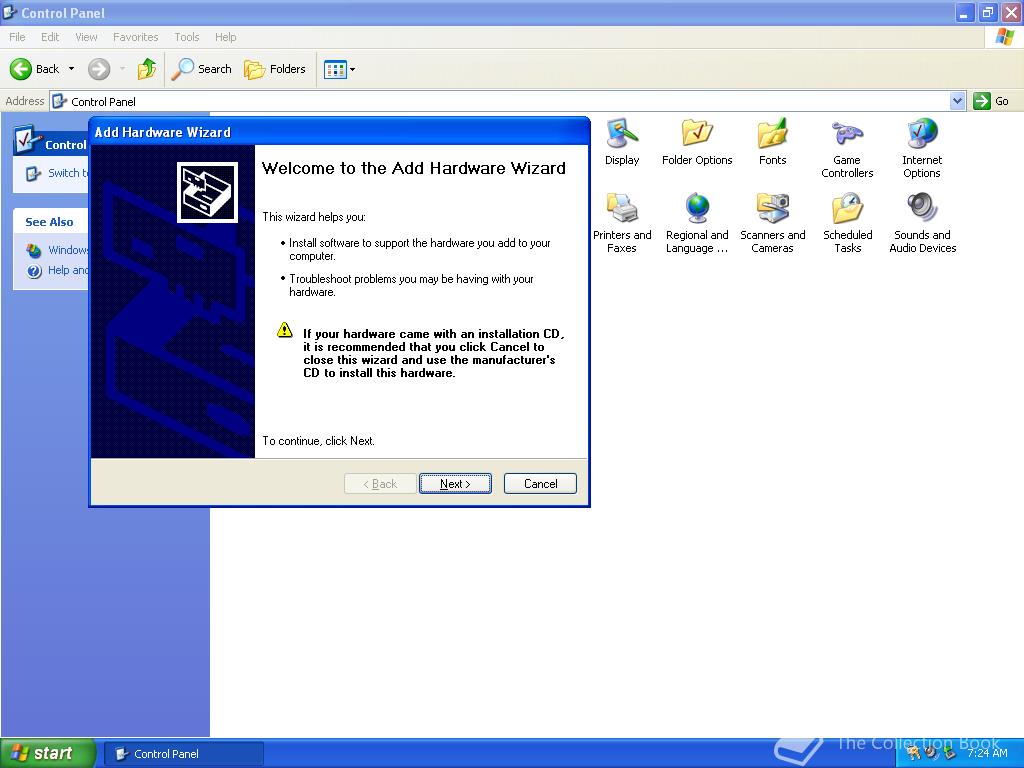Screen dimensions: 1024x768
Task: Open the Tools menu
Action: (186, 37)
